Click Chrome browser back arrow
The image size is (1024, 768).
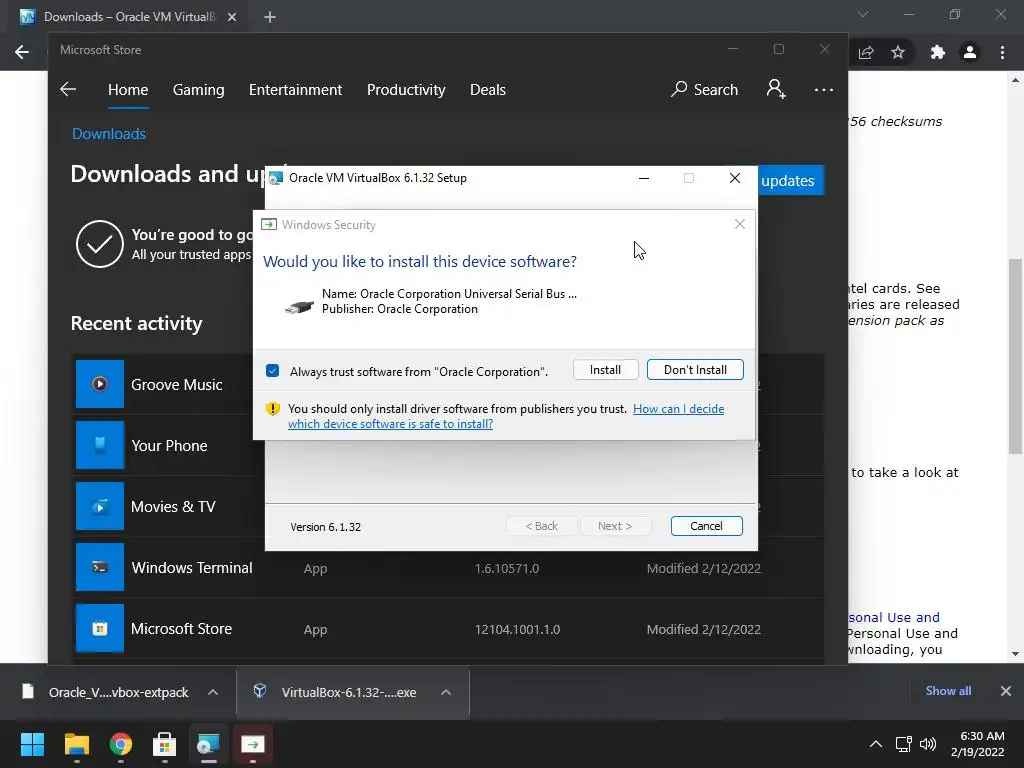click(x=22, y=52)
